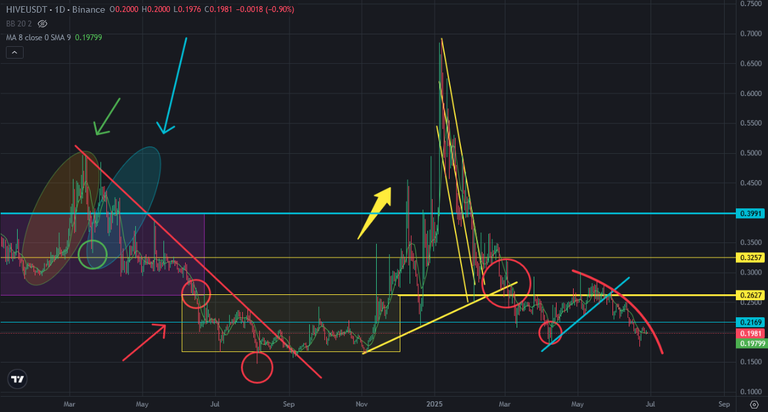Viewport: 768px width, 412px height.
Task: Select the MA 8 close 0 SMA 9 legend
Action: 38,37
